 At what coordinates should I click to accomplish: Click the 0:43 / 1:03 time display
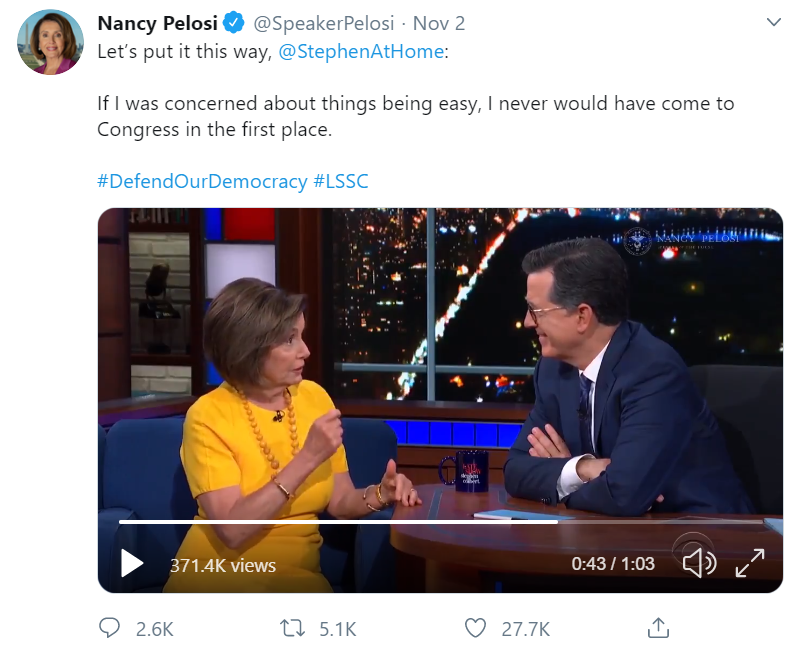click(x=613, y=564)
